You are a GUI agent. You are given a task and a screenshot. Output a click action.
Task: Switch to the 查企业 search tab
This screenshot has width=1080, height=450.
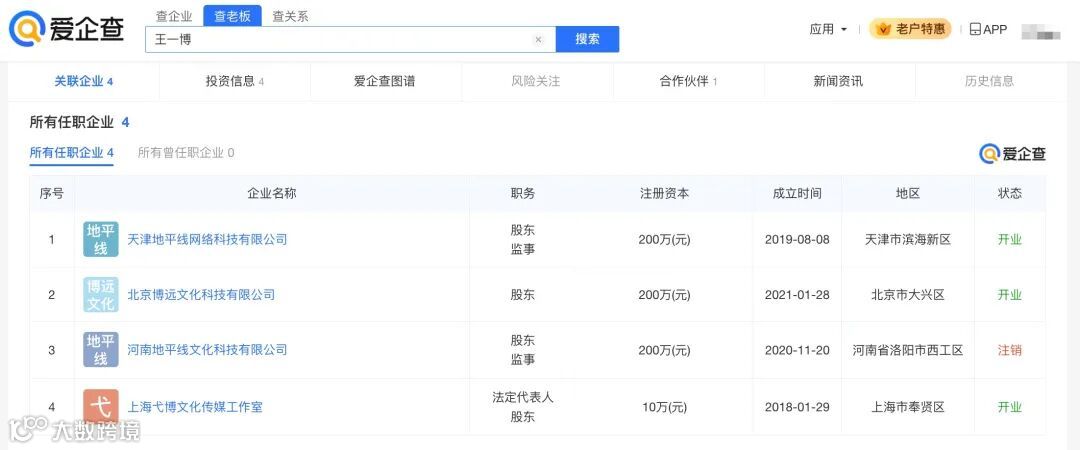(174, 17)
